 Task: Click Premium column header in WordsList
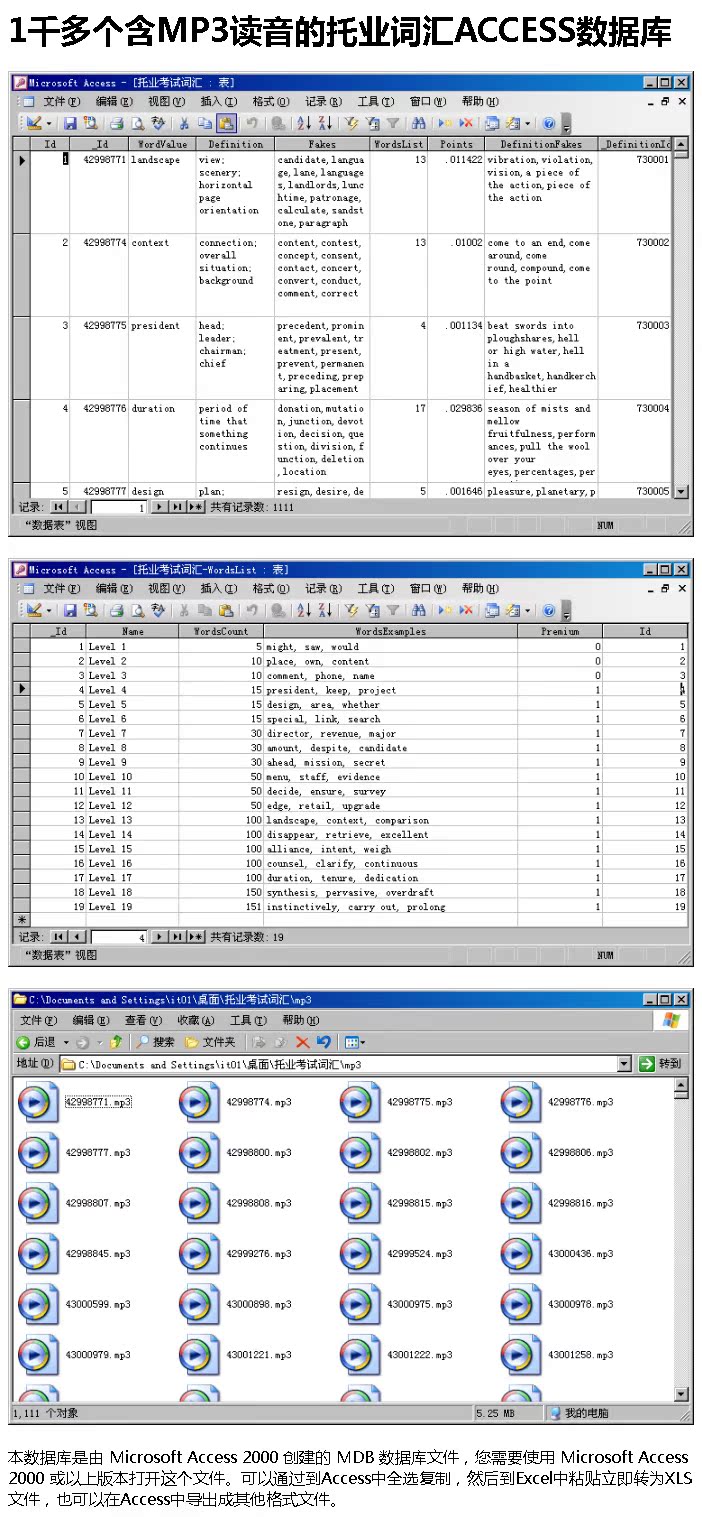click(x=560, y=631)
